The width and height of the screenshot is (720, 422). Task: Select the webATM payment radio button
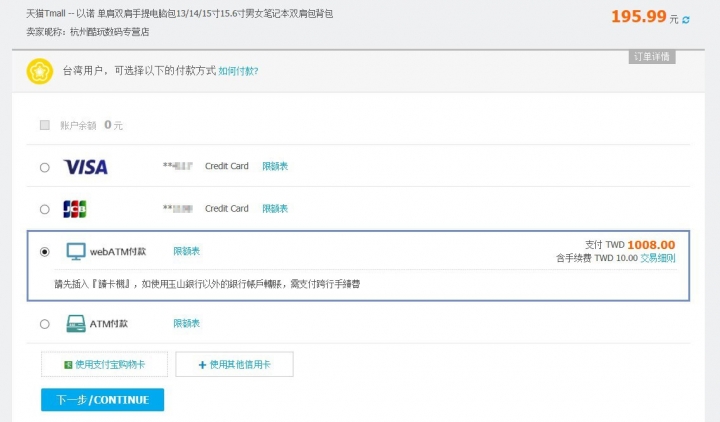45,252
